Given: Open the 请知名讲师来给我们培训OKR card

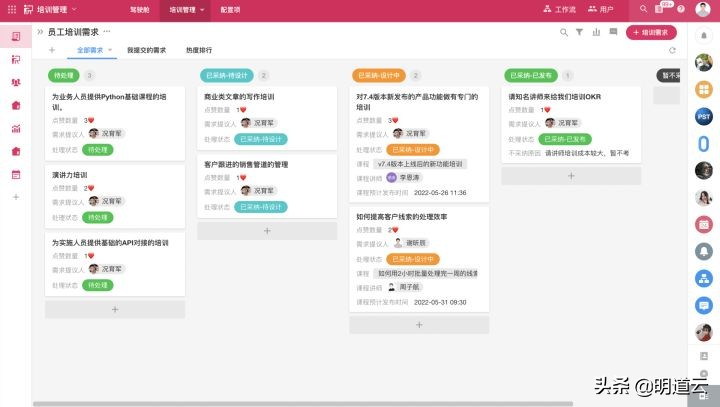Looking at the screenshot, I should (571, 124).
